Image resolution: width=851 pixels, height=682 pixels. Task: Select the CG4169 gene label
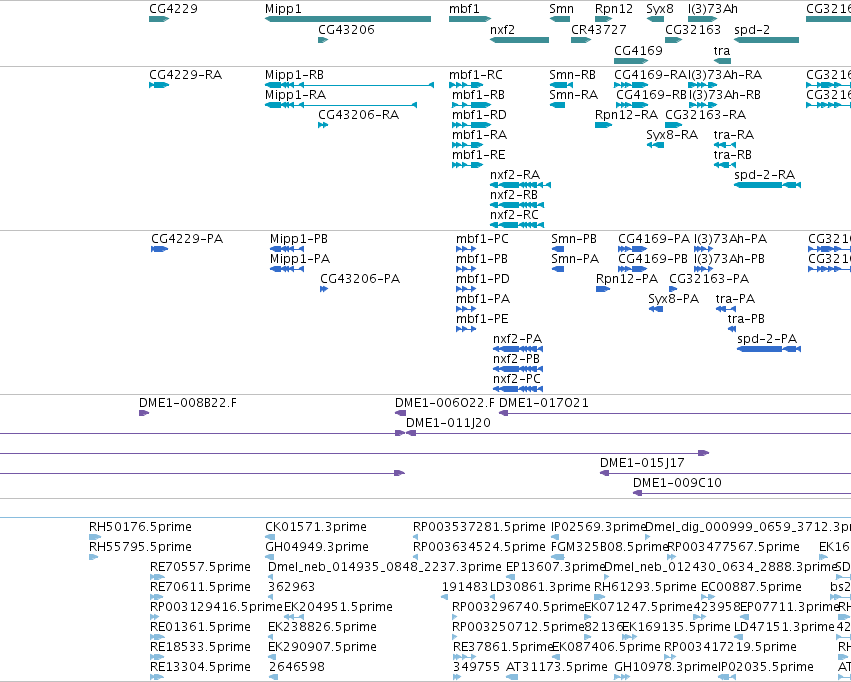click(x=638, y=50)
